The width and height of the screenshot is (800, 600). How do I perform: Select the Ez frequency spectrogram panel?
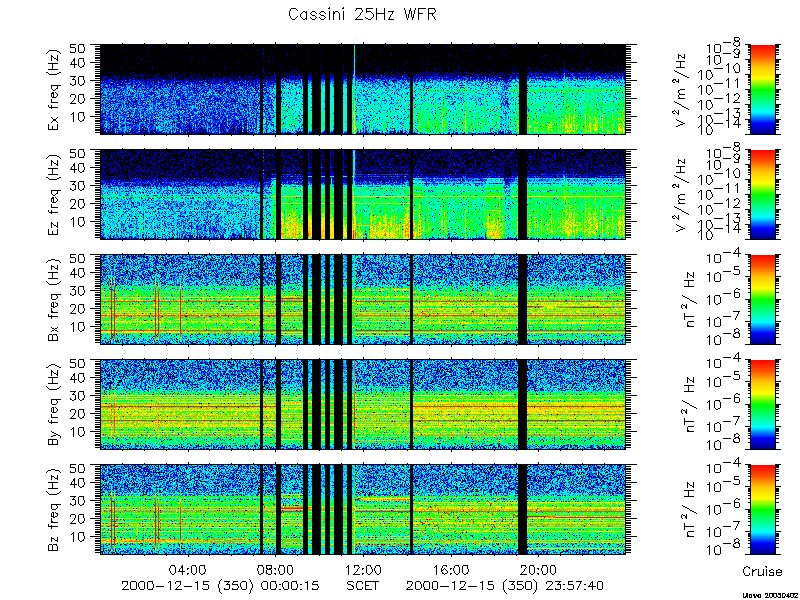pos(363,194)
